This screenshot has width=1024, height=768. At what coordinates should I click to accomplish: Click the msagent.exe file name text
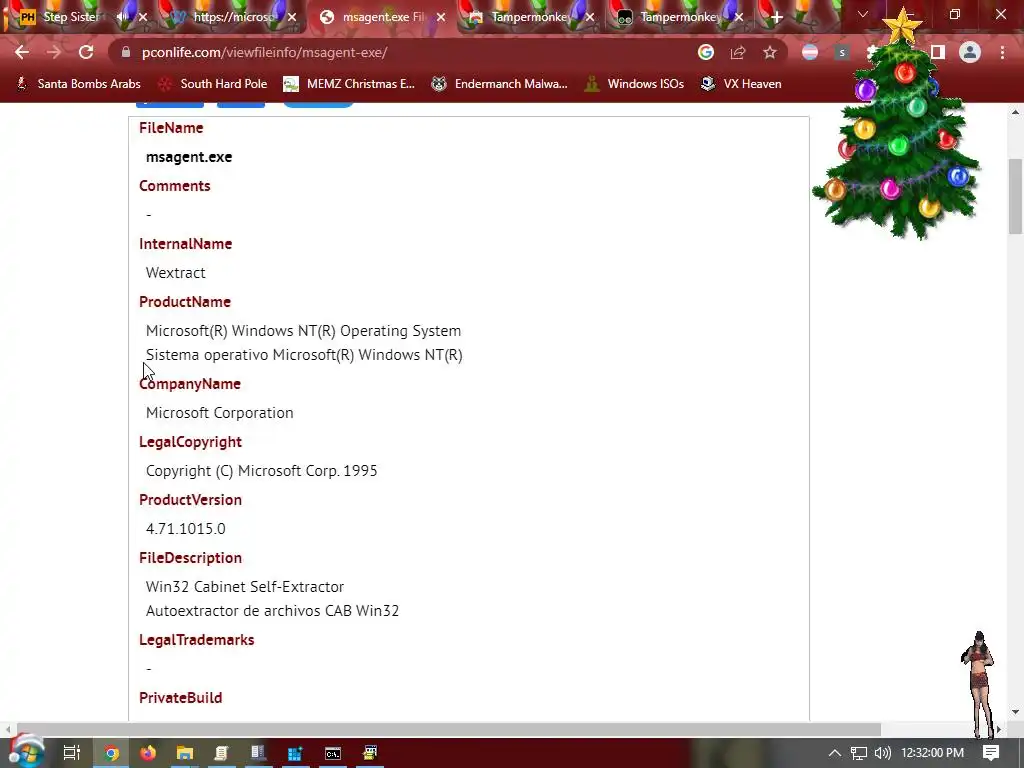[189, 157]
